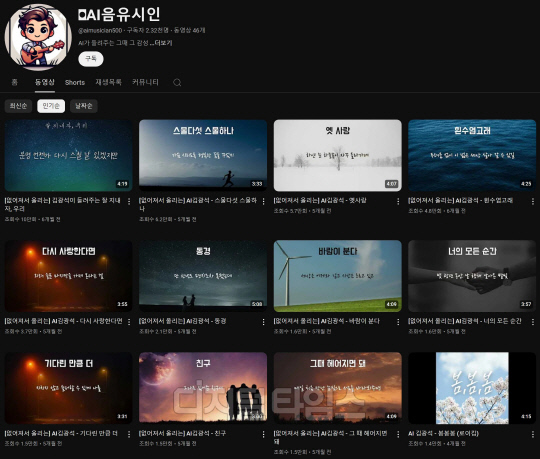Select the 최신순 sort filter chip
The height and width of the screenshot is (459, 540).
pyautogui.click(x=18, y=106)
